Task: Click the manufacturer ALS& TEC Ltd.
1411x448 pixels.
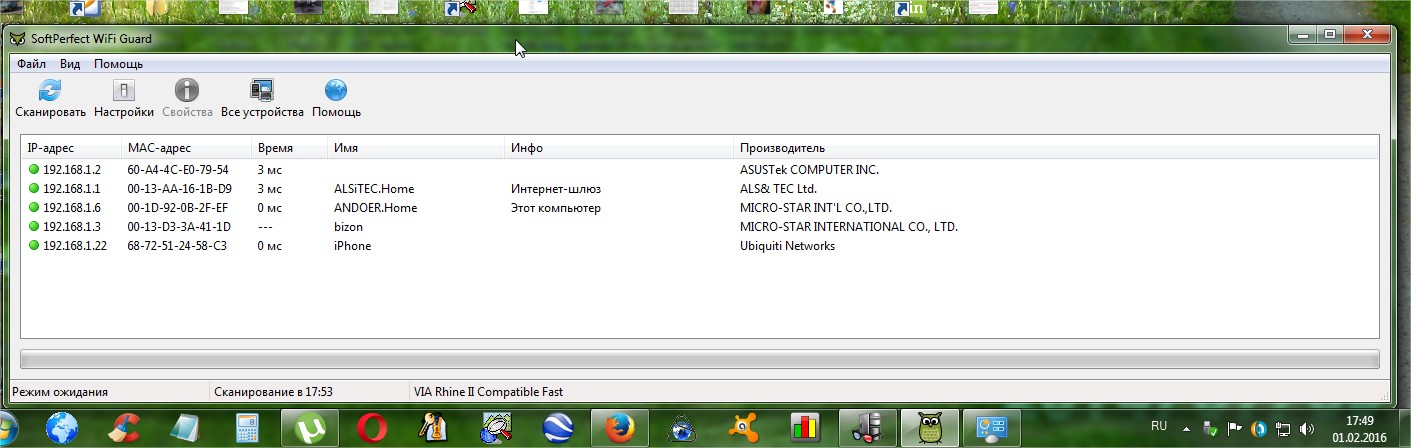Action: [778, 189]
